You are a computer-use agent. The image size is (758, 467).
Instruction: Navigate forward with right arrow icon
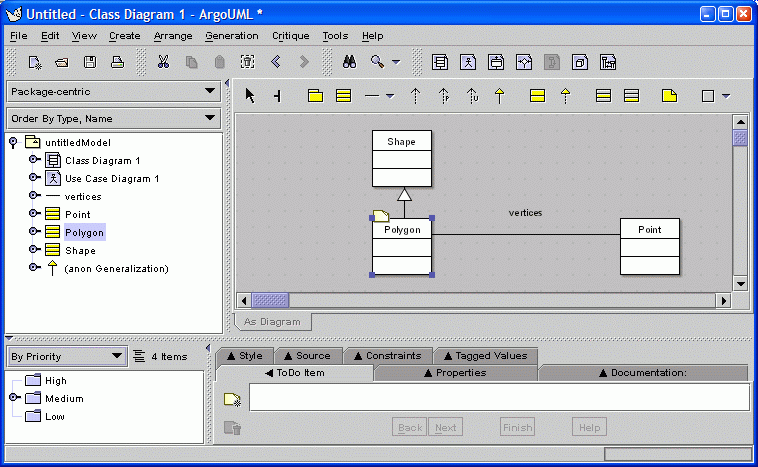pyautogui.click(x=304, y=62)
